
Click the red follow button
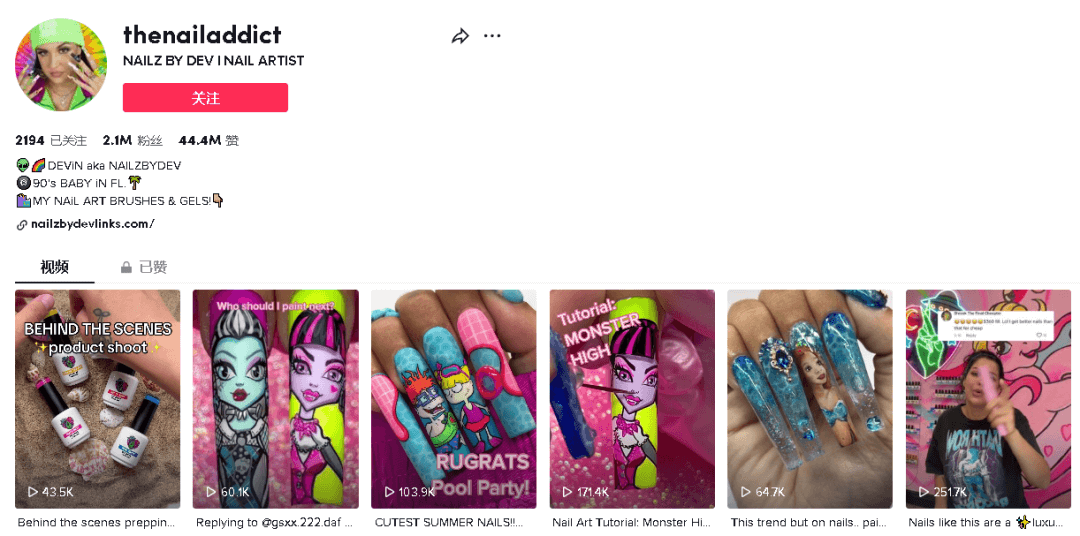point(205,98)
